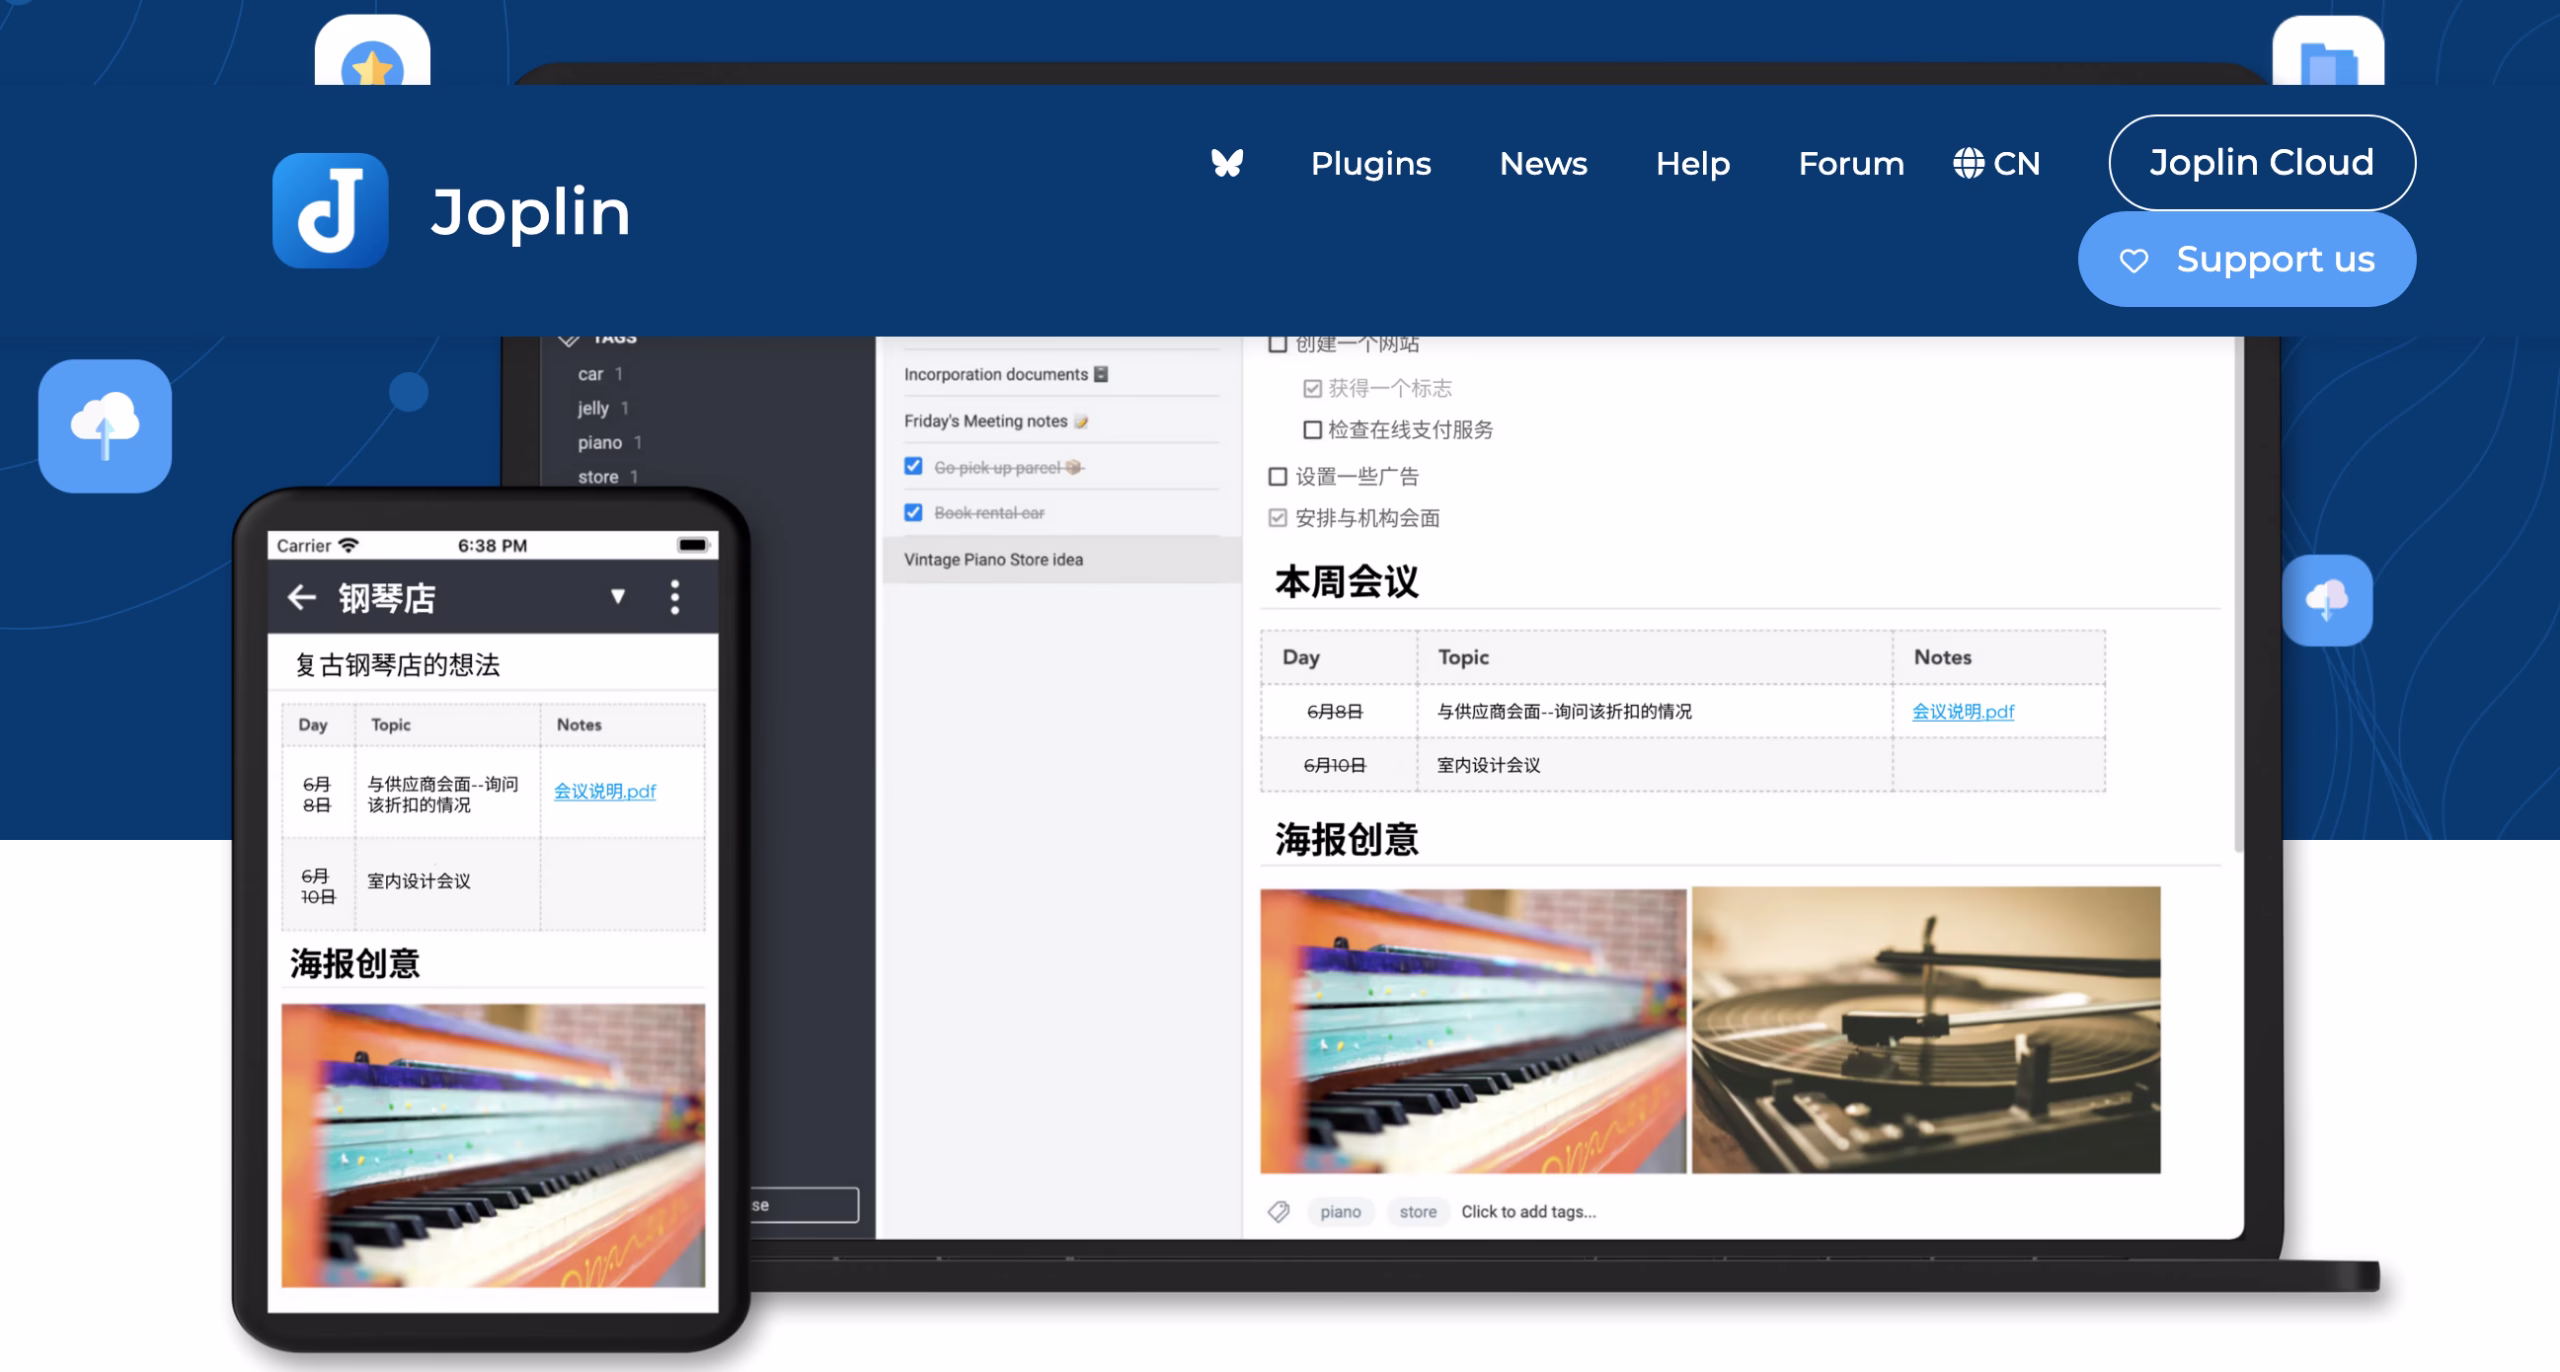Click the 海报创意 heading in desktop note
The width and height of the screenshot is (2560, 1372).
[1346, 840]
